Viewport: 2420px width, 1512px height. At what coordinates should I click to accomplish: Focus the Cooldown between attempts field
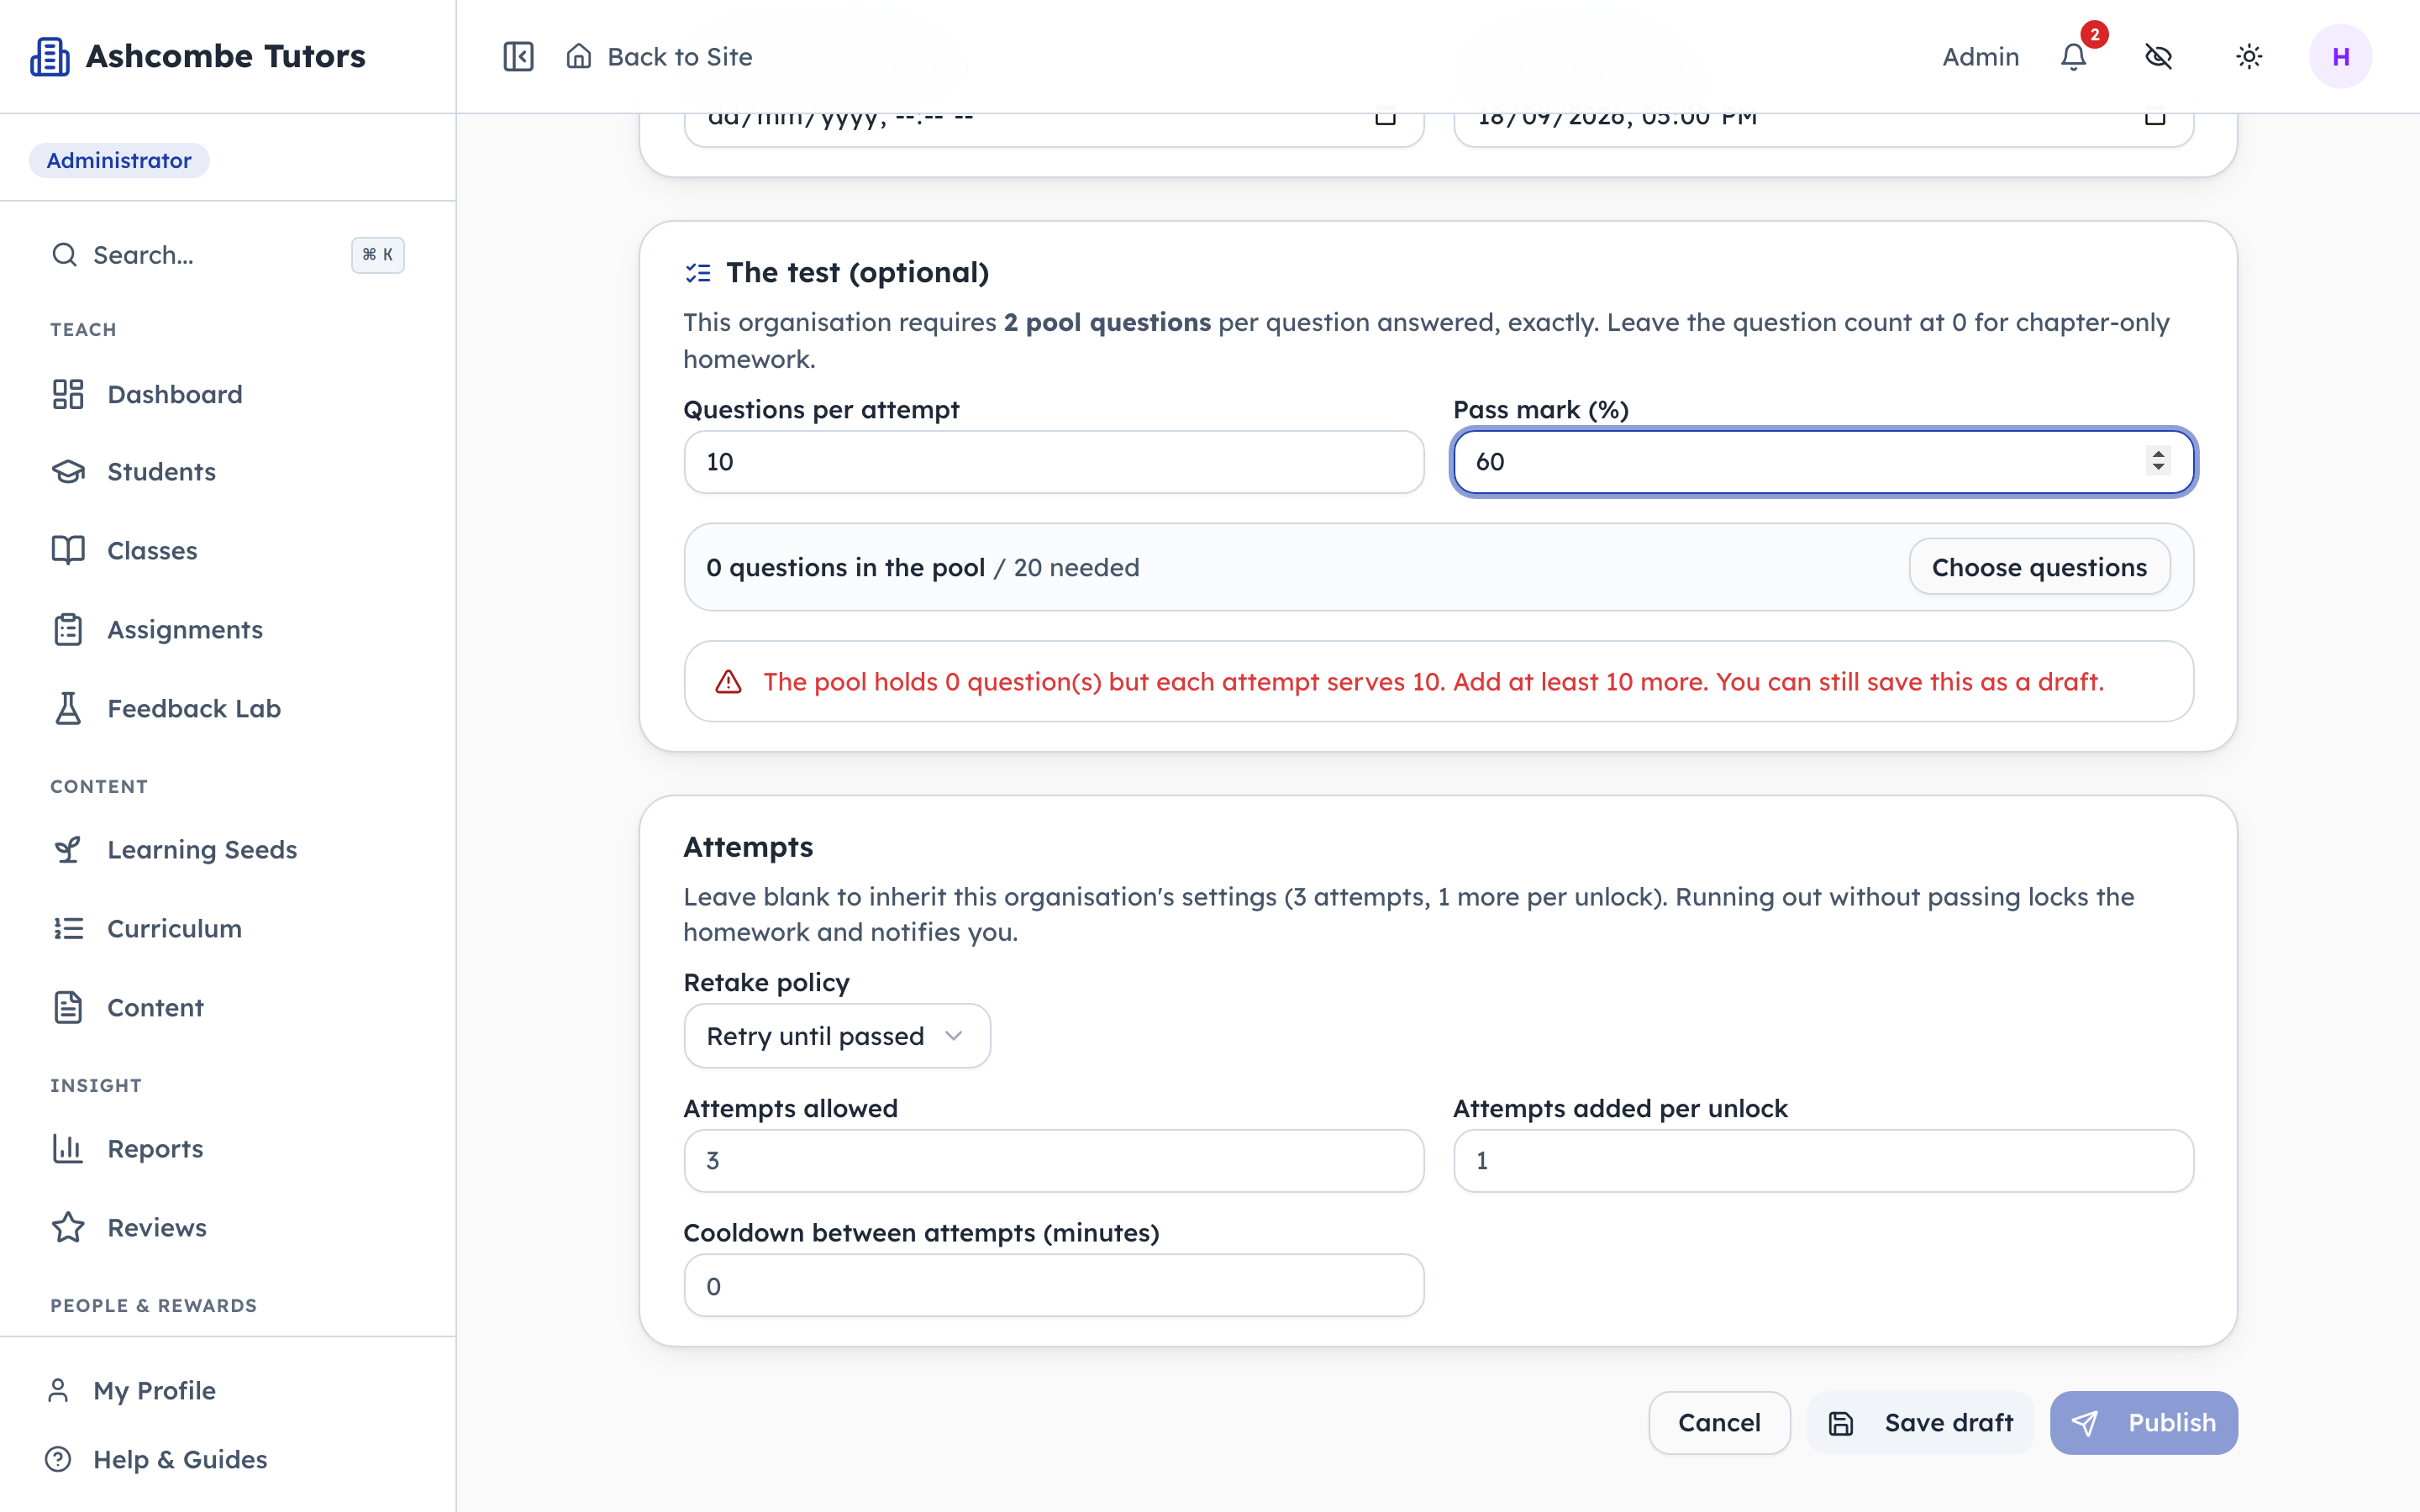pos(1054,1286)
